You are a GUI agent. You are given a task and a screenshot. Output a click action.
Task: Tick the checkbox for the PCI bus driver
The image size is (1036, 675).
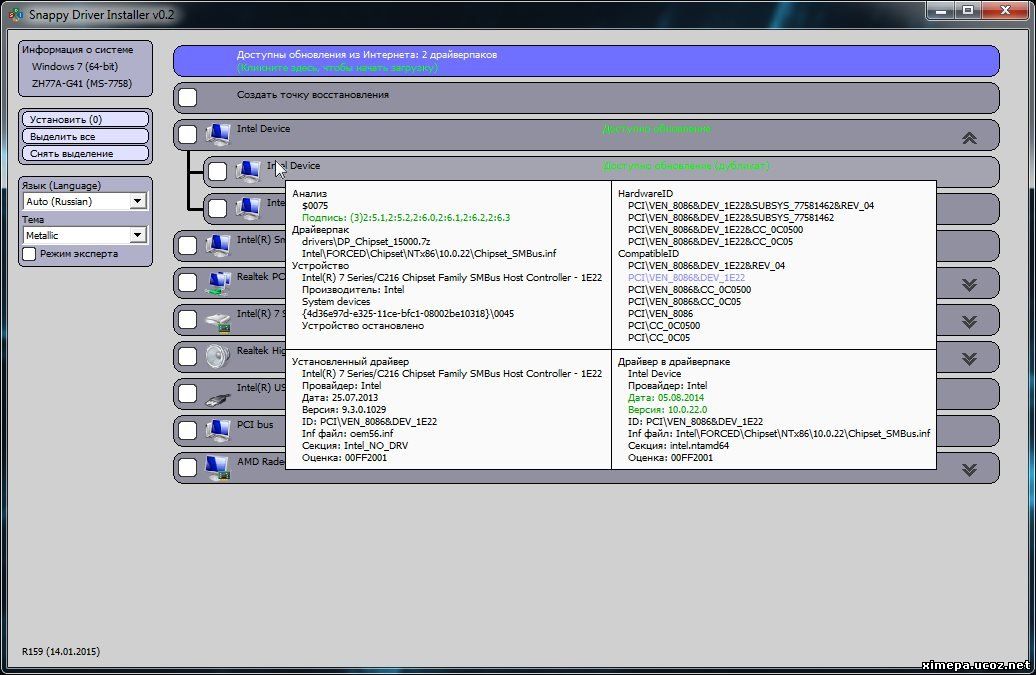pyautogui.click(x=188, y=430)
